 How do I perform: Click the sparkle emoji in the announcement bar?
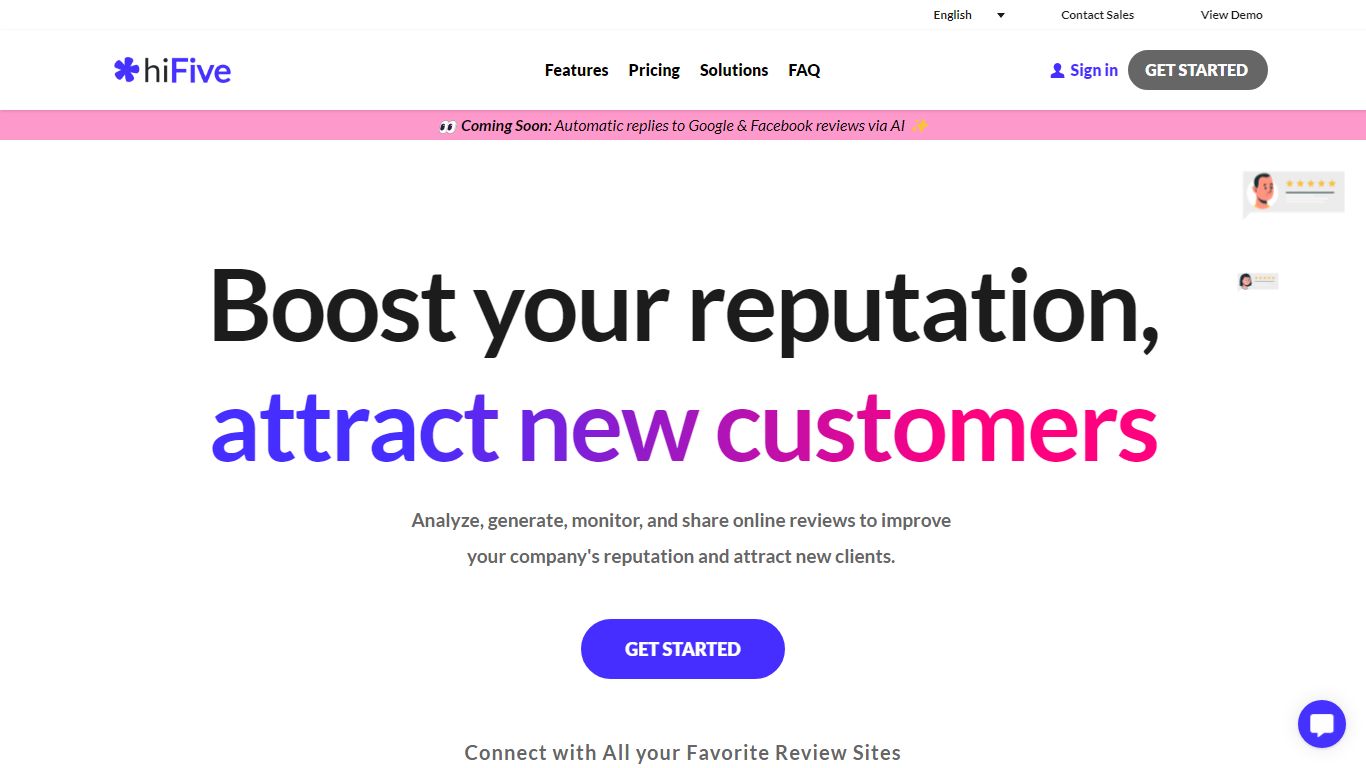tap(920, 125)
